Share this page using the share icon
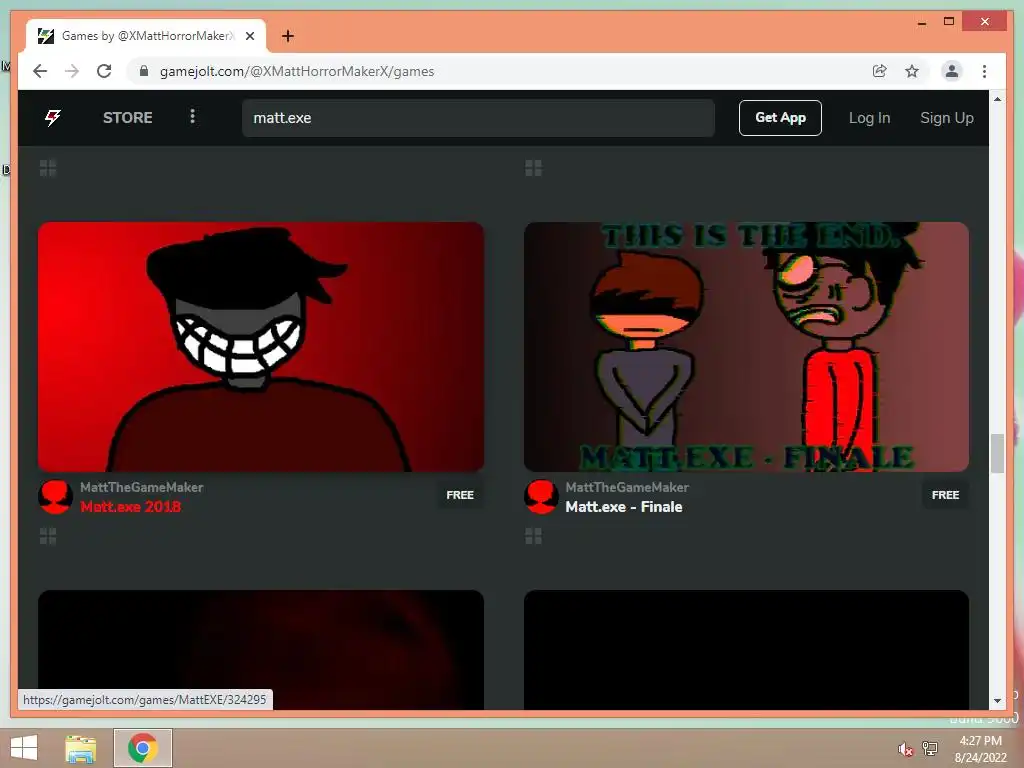This screenshot has height=768, width=1024. coord(880,71)
